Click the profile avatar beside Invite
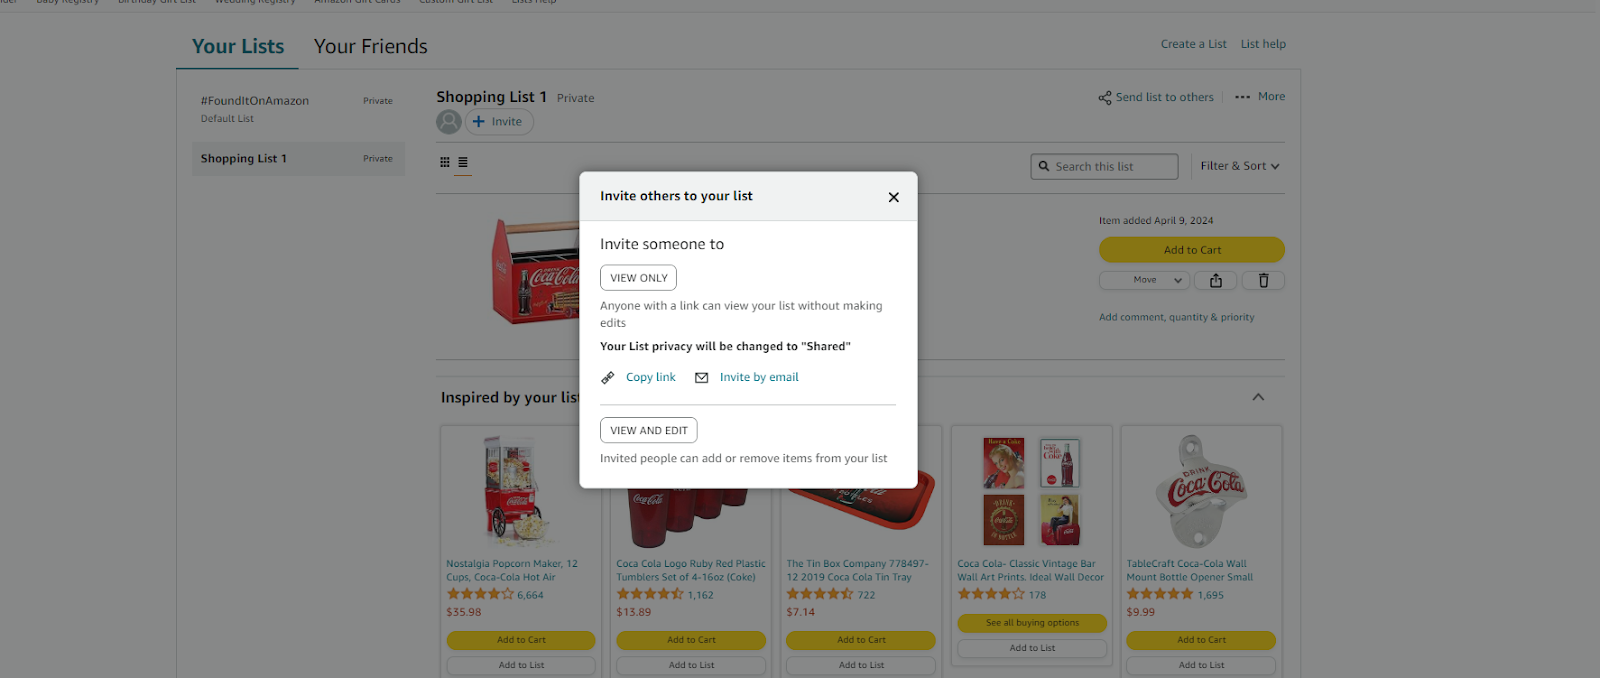The width and height of the screenshot is (1600, 678). pyautogui.click(x=449, y=121)
